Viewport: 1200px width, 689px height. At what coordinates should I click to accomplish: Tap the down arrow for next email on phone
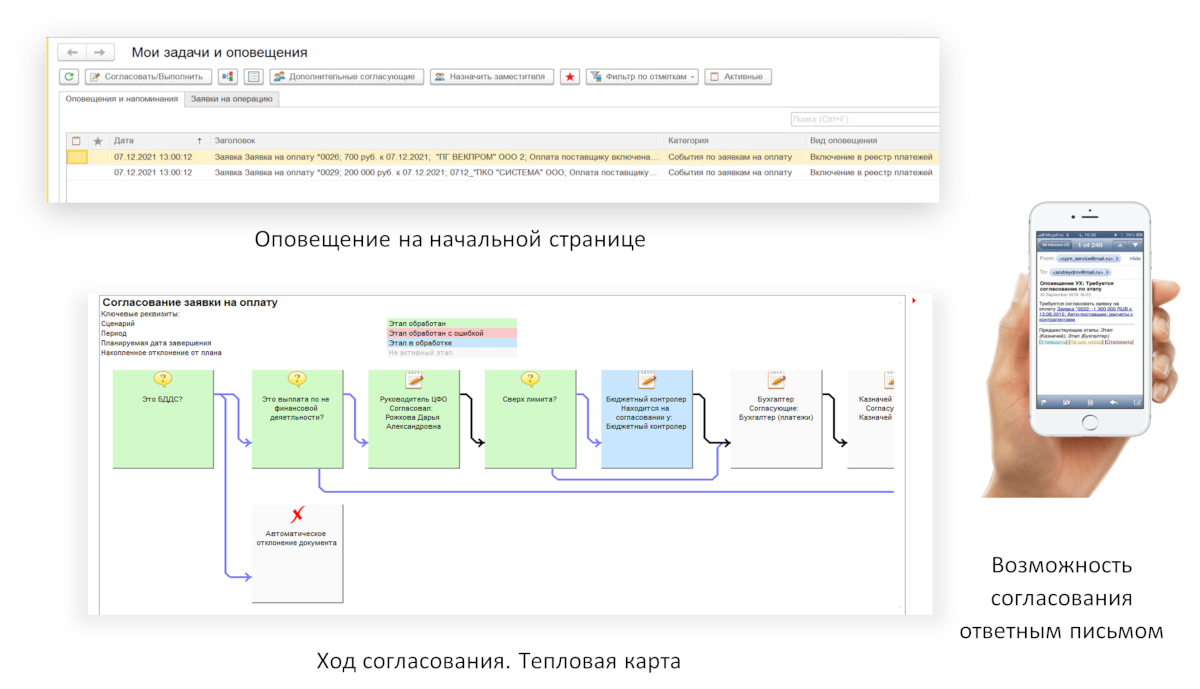[x=1135, y=244]
